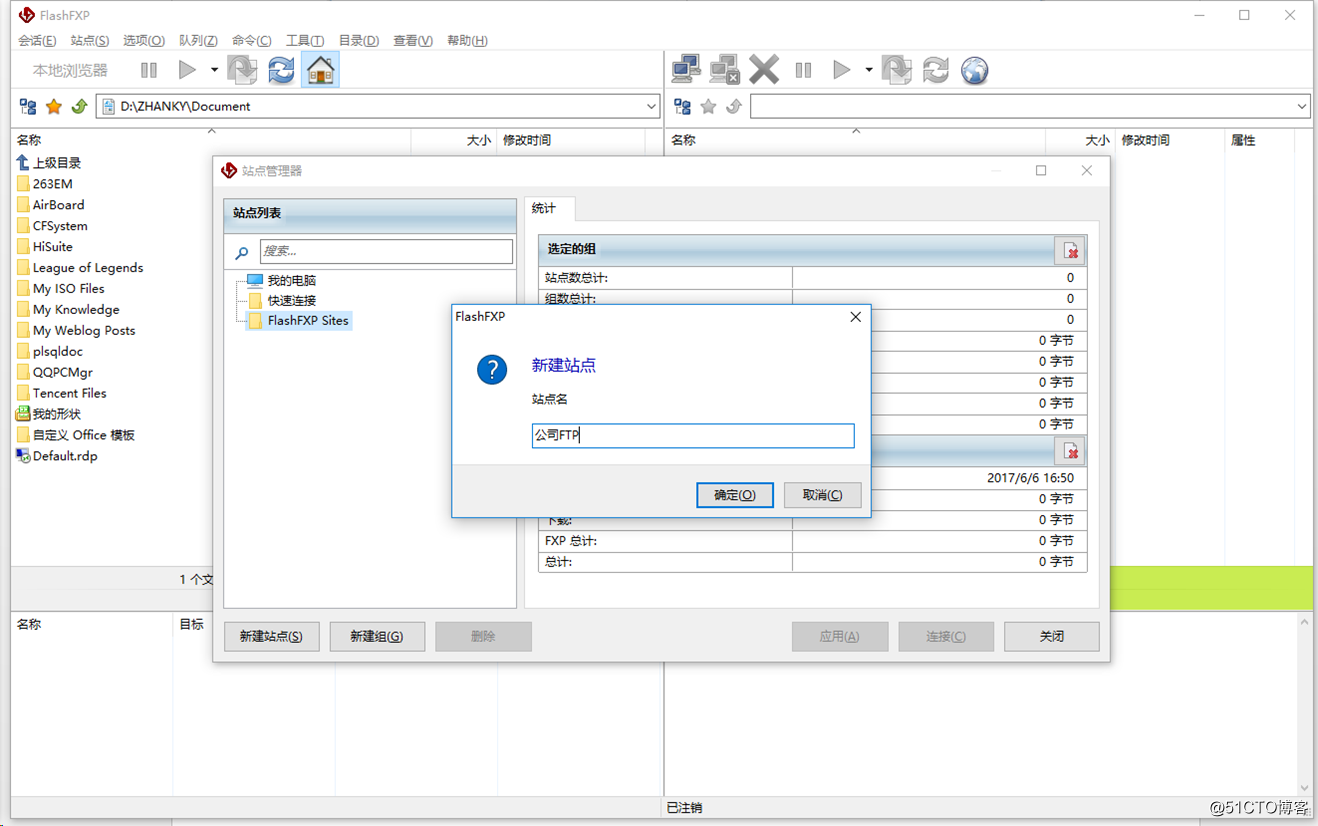Select the 263EM folder in the local list
The image size is (1318, 826).
(x=44, y=184)
